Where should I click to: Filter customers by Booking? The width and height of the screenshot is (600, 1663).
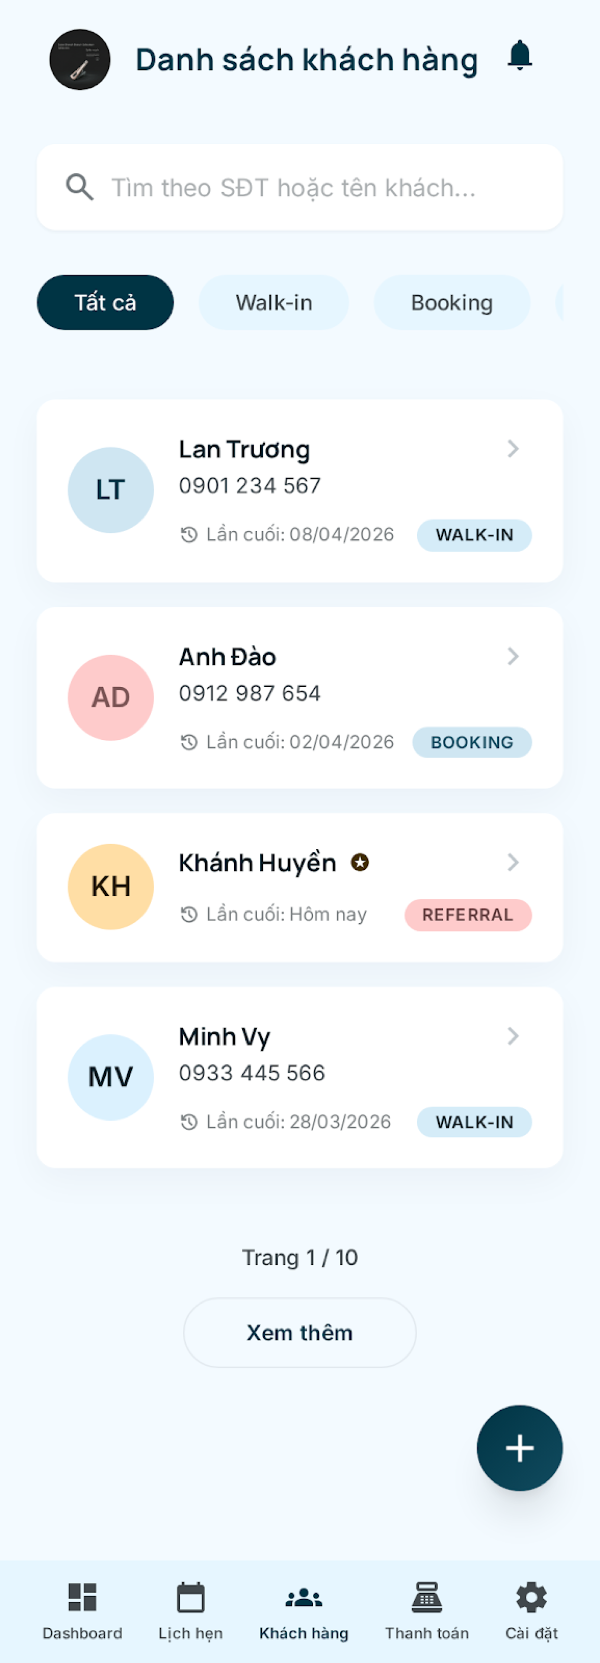coord(452,302)
